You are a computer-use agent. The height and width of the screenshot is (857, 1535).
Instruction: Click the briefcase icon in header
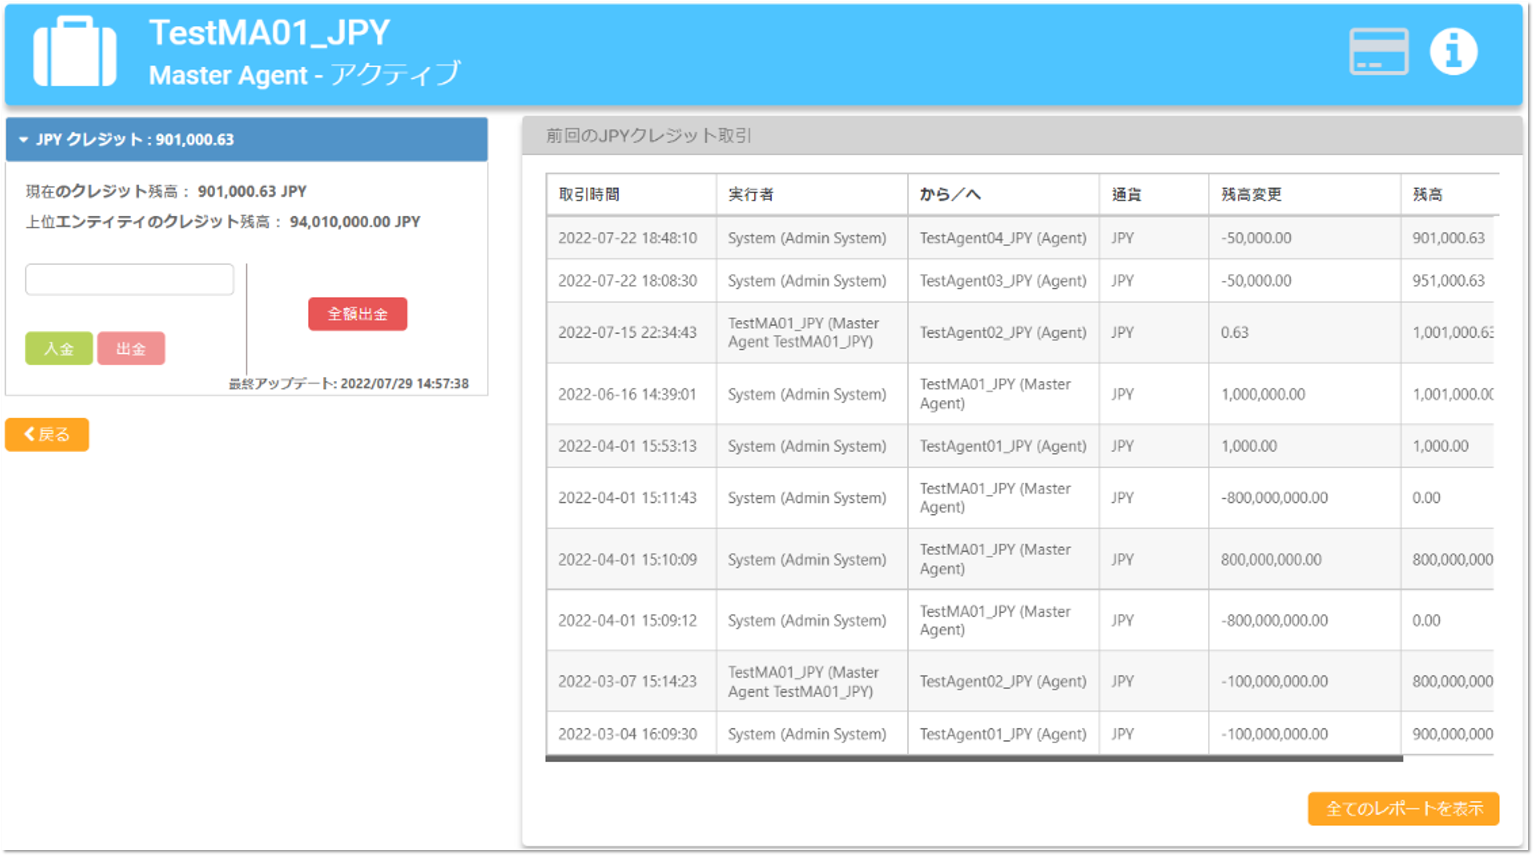[x=75, y=52]
